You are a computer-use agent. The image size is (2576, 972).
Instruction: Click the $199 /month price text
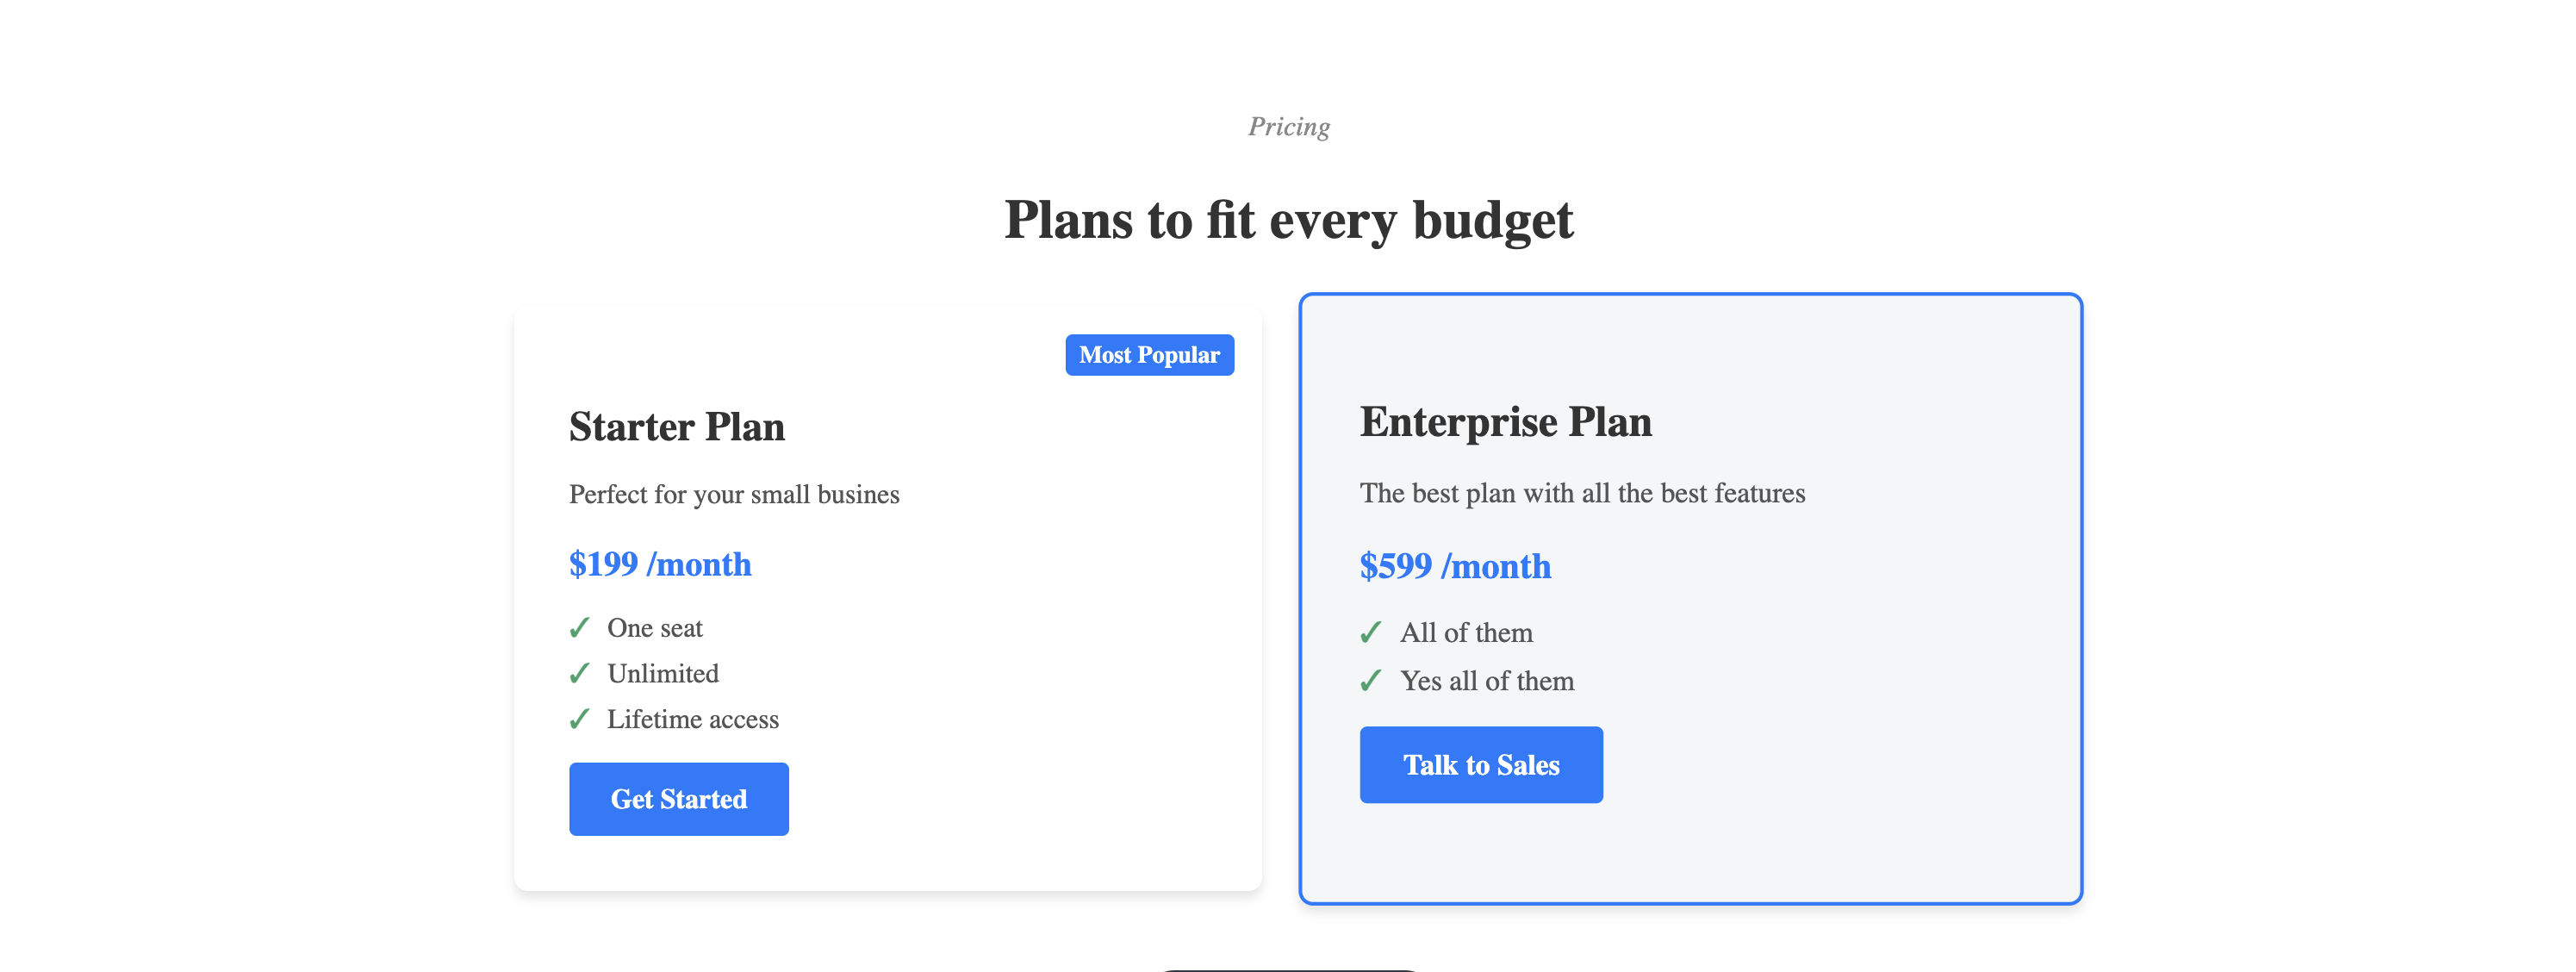click(659, 564)
